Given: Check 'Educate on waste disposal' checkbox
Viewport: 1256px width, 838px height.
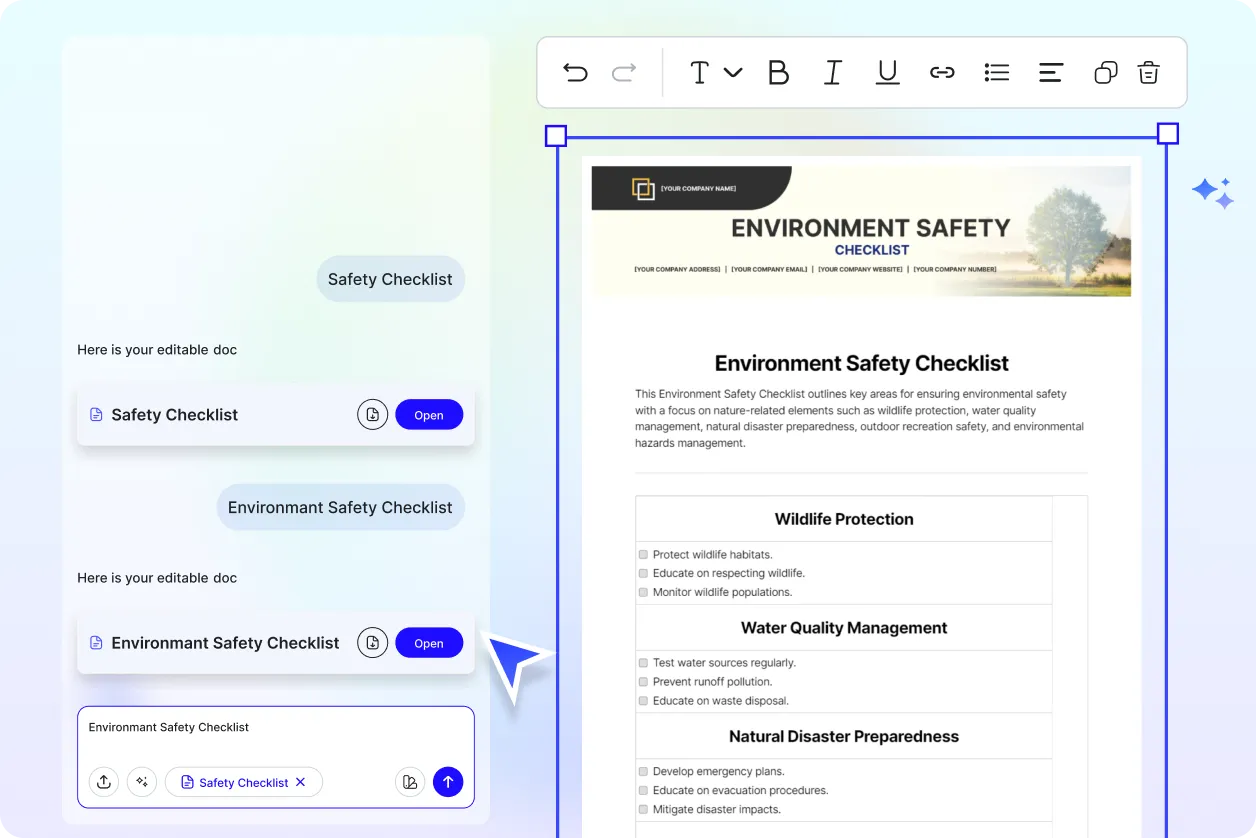Looking at the screenshot, I should pyautogui.click(x=644, y=701).
